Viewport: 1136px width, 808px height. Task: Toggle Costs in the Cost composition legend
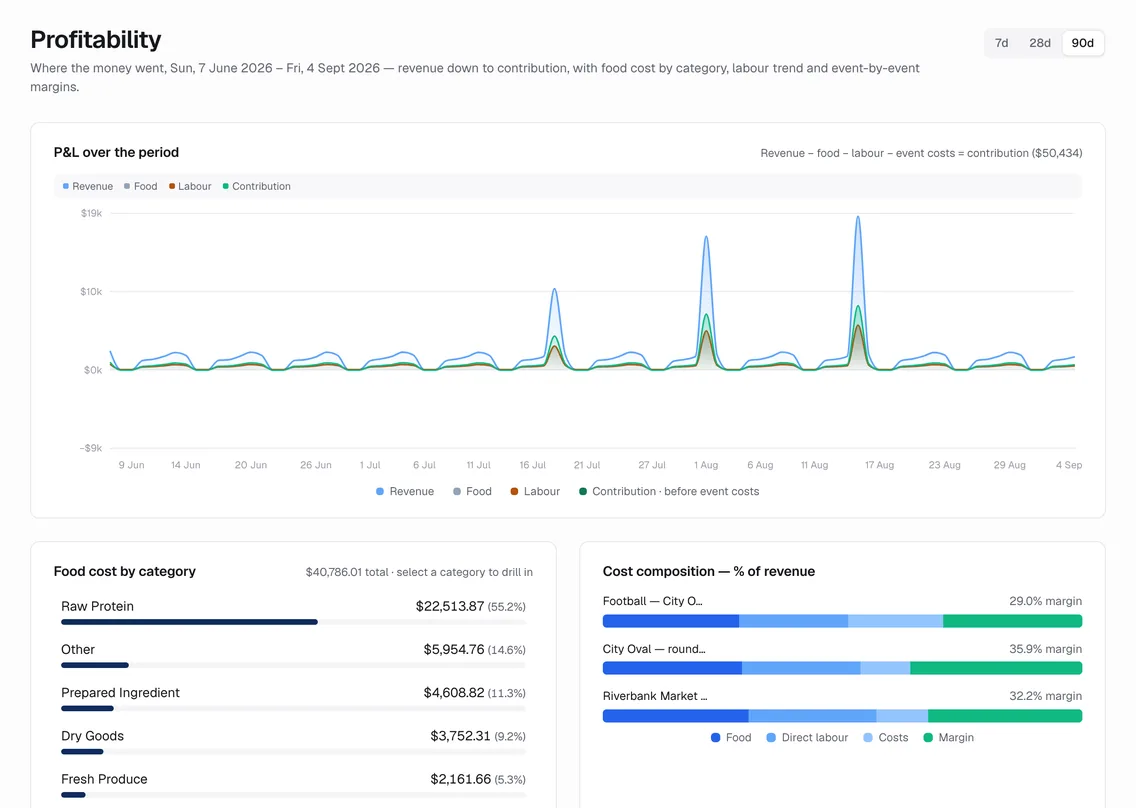(x=885, y=738)
